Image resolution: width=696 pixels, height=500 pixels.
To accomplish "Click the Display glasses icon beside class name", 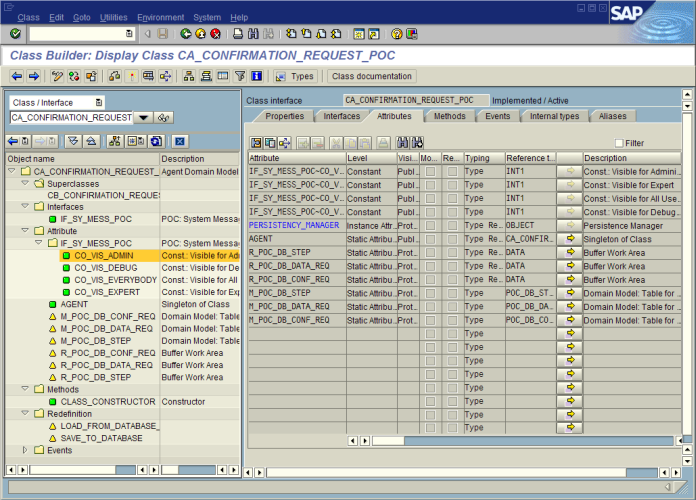I will pos(163,118).
